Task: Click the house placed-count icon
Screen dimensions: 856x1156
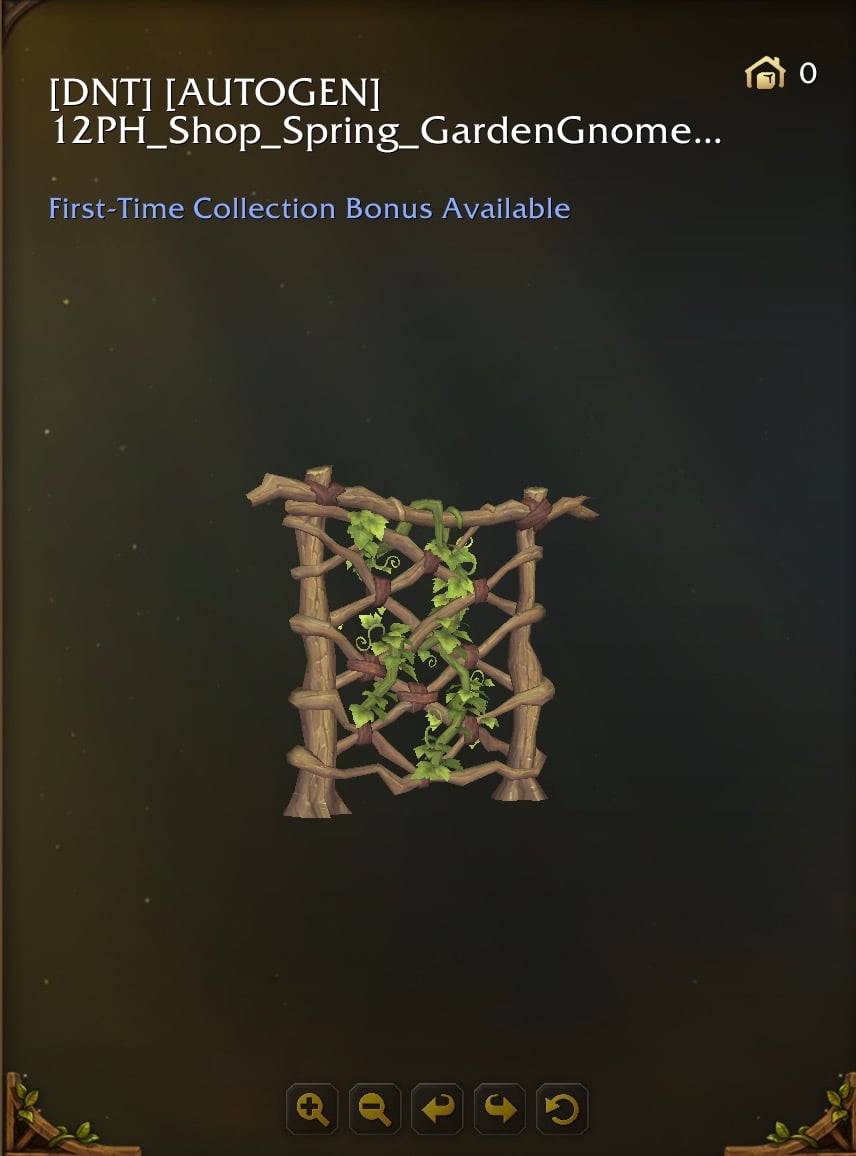Action: click(765, 73)
